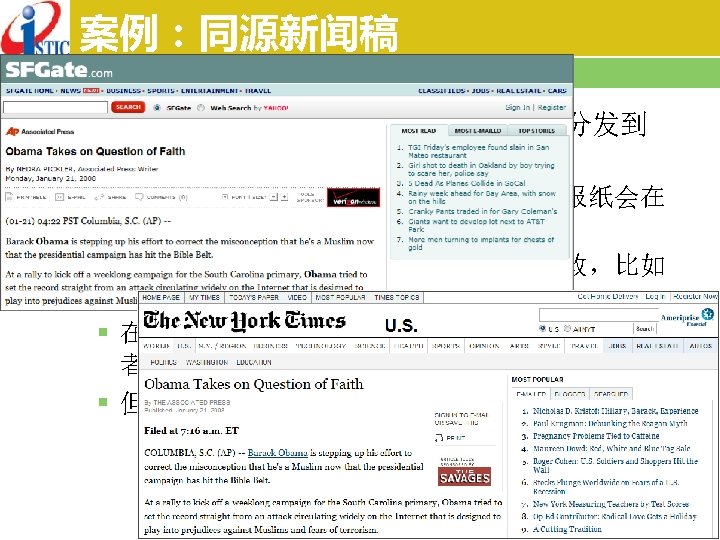The image size is (720, 540).
Task: Click the Email article envelope icon
Action: (59, 197)
